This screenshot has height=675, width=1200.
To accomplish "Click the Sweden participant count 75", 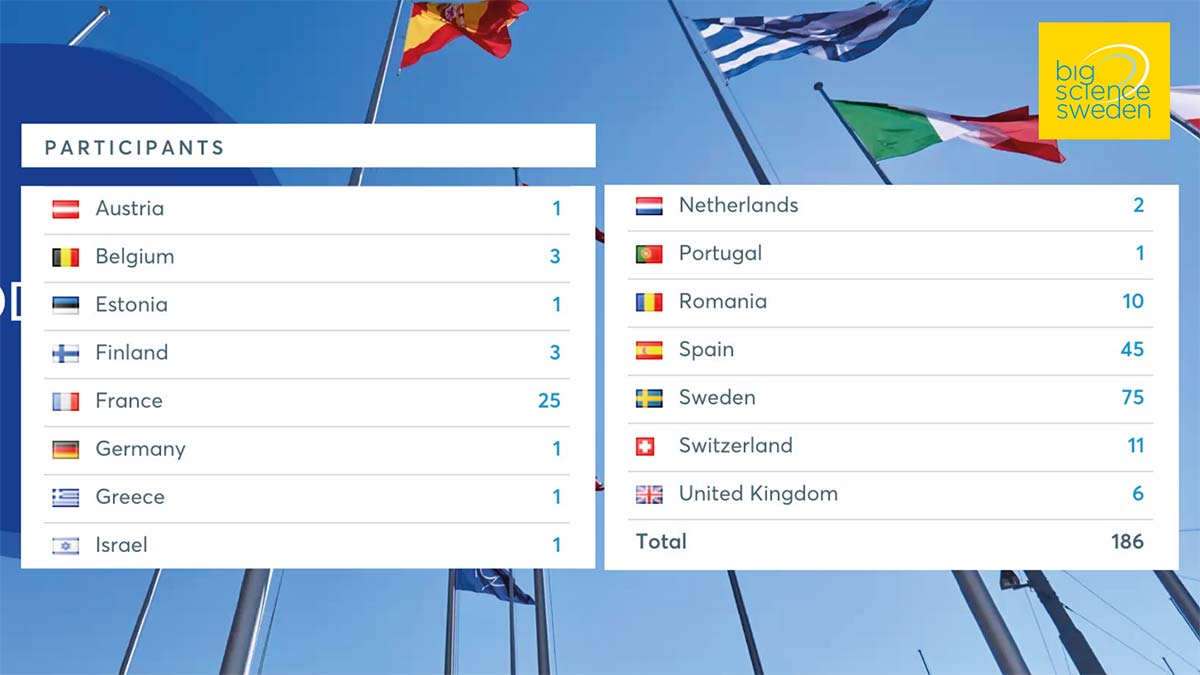I will click(x=1132, y=397).
